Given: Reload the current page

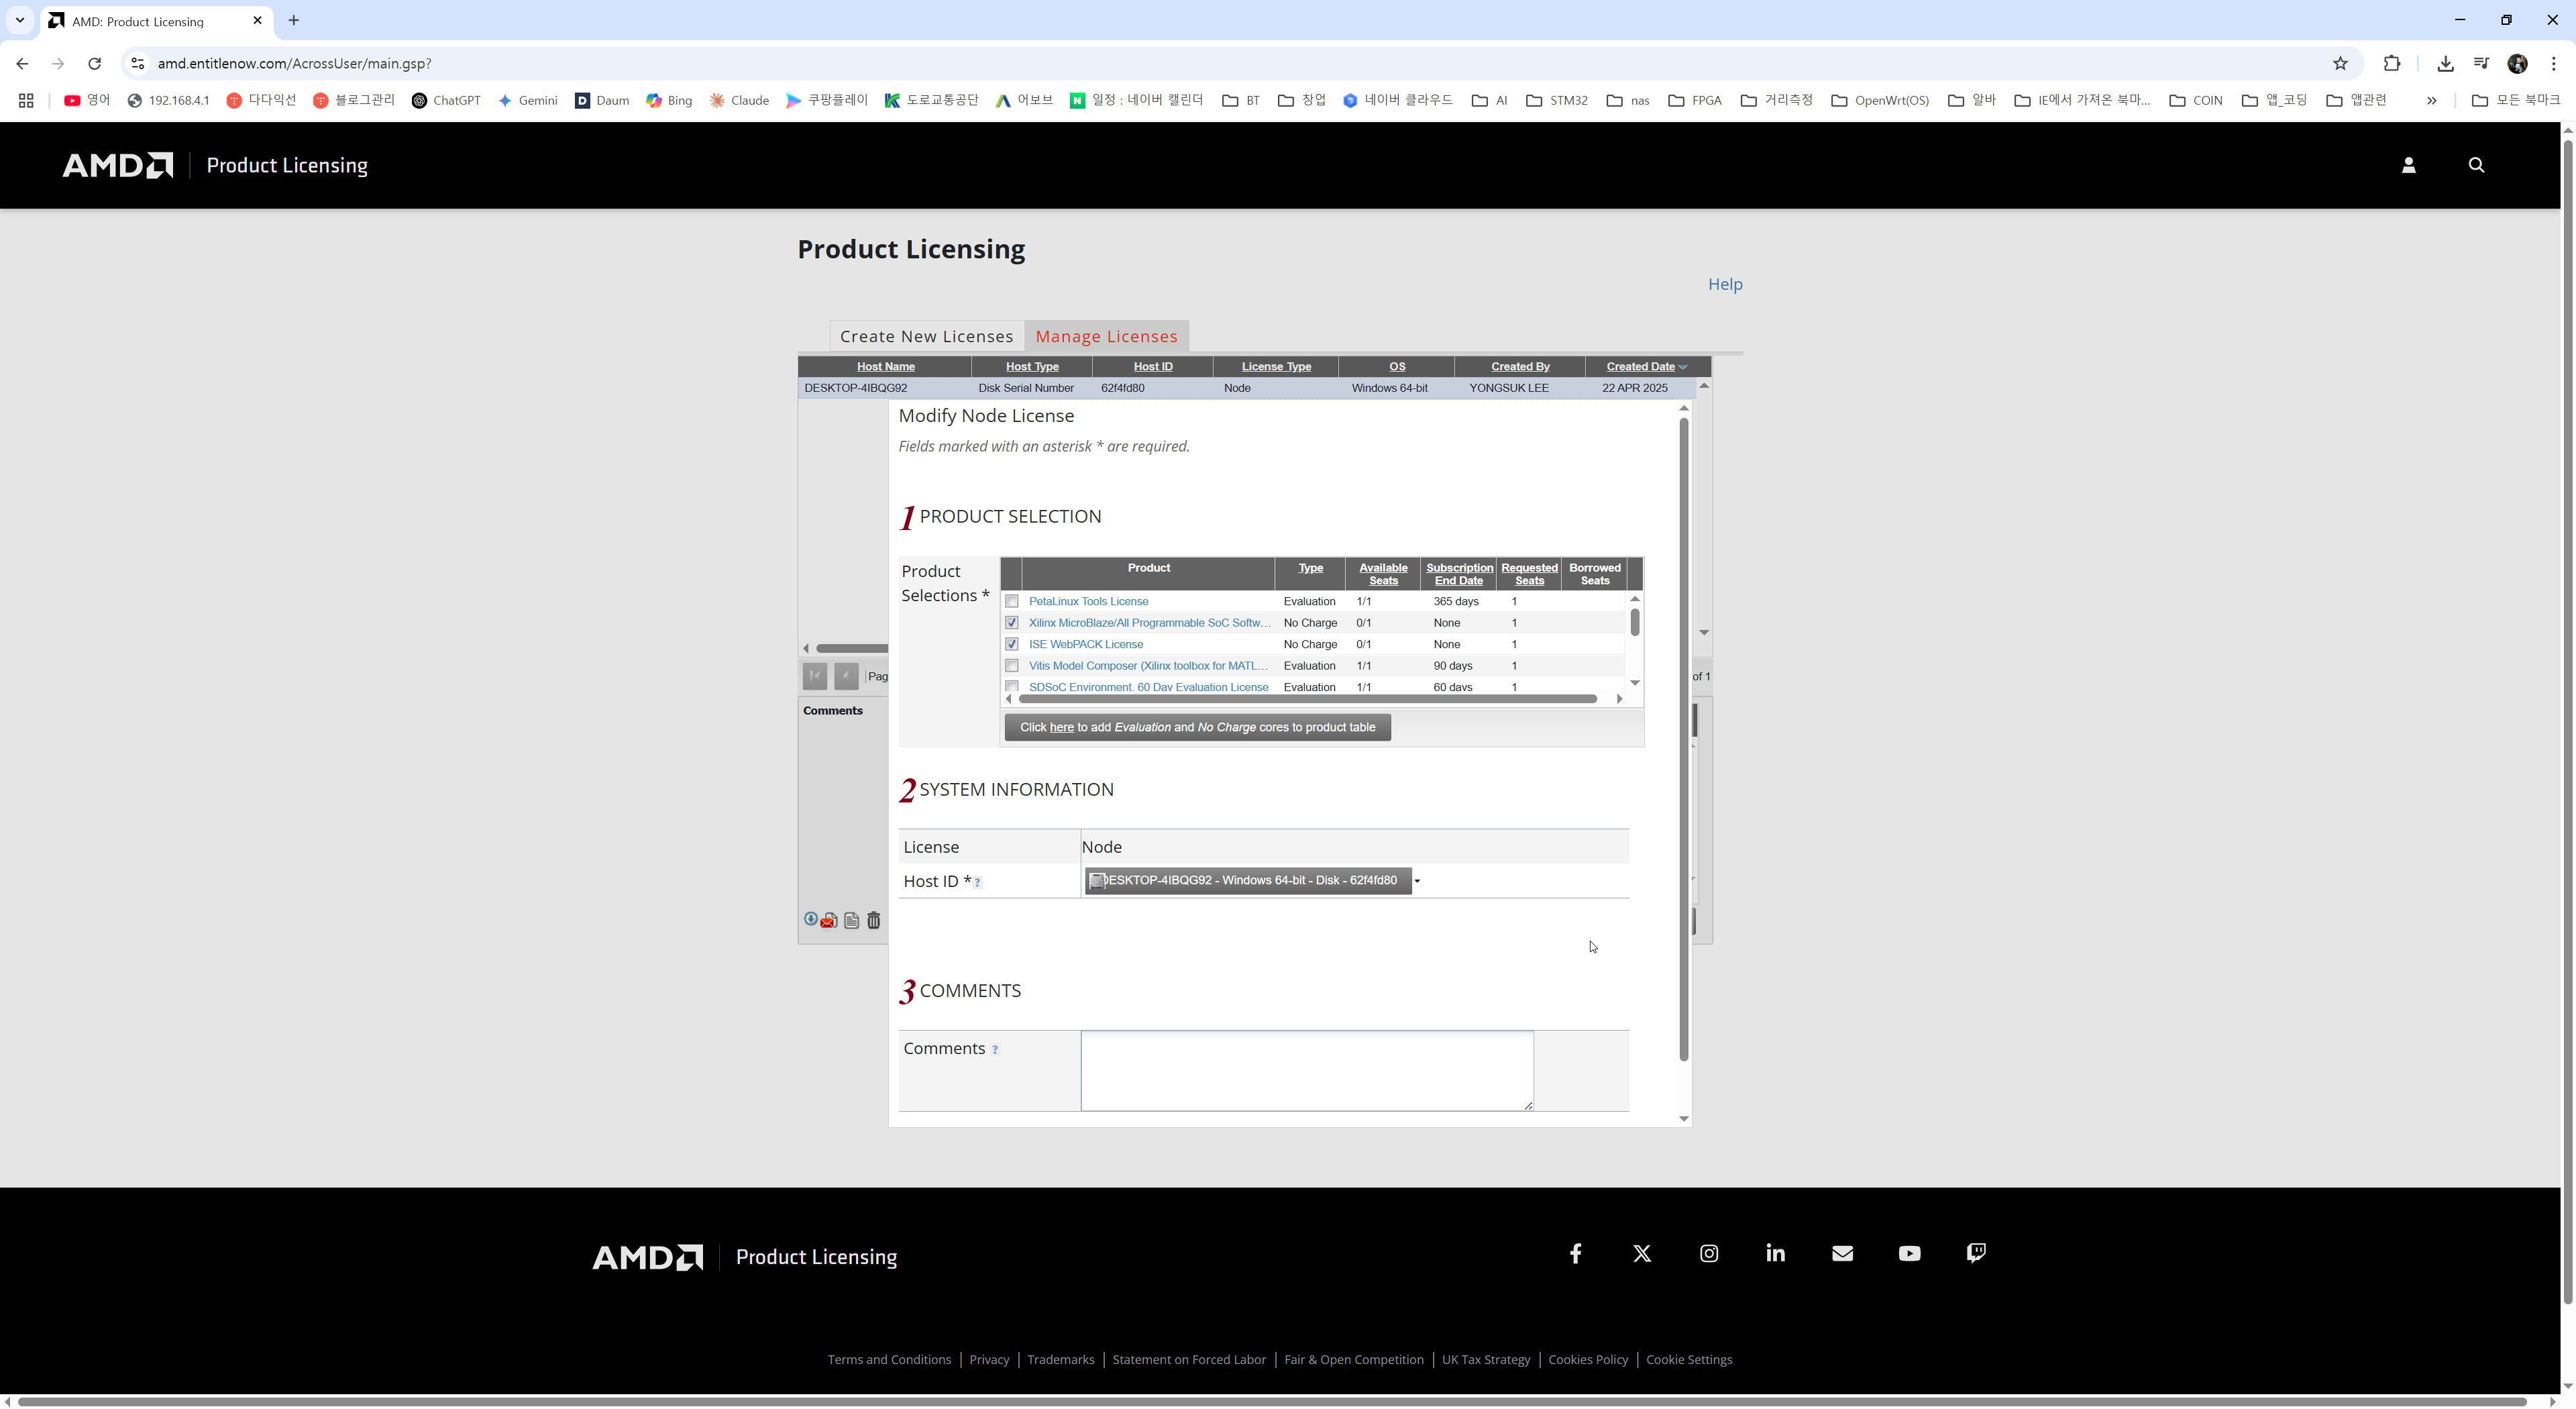Looking at the screenshot, I should click(x=94, y=64).
